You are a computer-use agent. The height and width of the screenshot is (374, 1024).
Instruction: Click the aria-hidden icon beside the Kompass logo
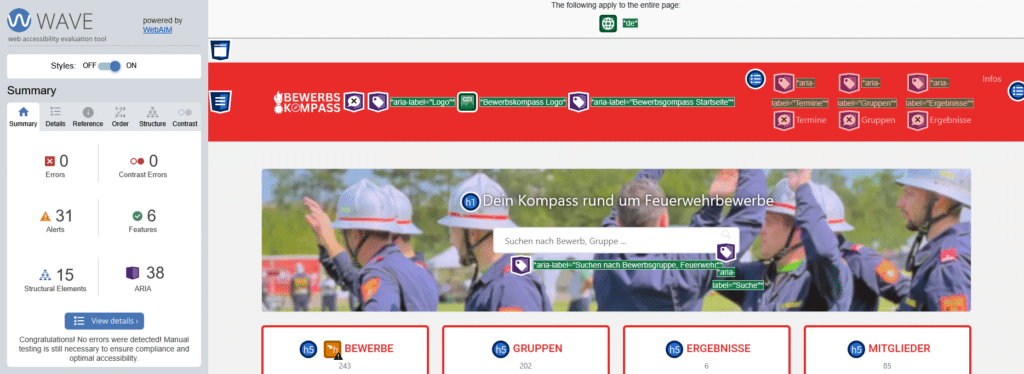point(353,102)
